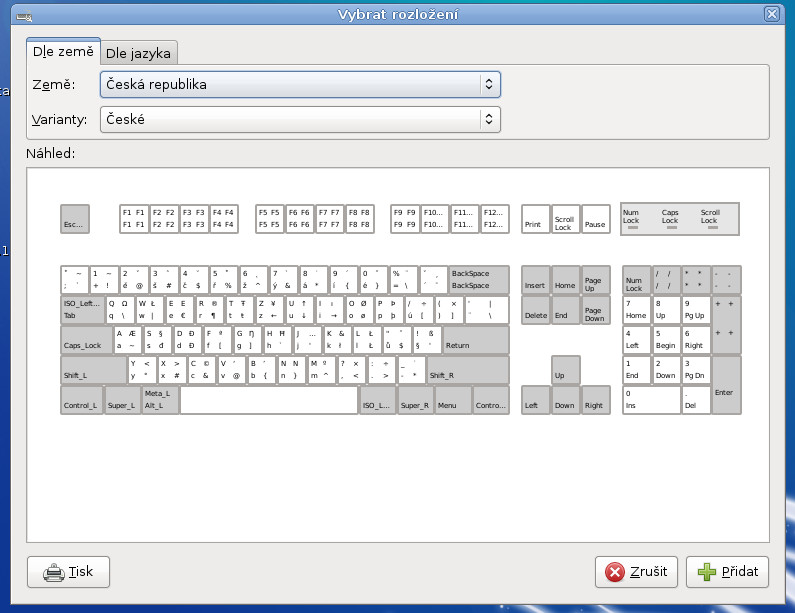Click the numpad 0 Ins key
Screen dimensions: 795x613
pyautogui.click(x=652, y=400)
